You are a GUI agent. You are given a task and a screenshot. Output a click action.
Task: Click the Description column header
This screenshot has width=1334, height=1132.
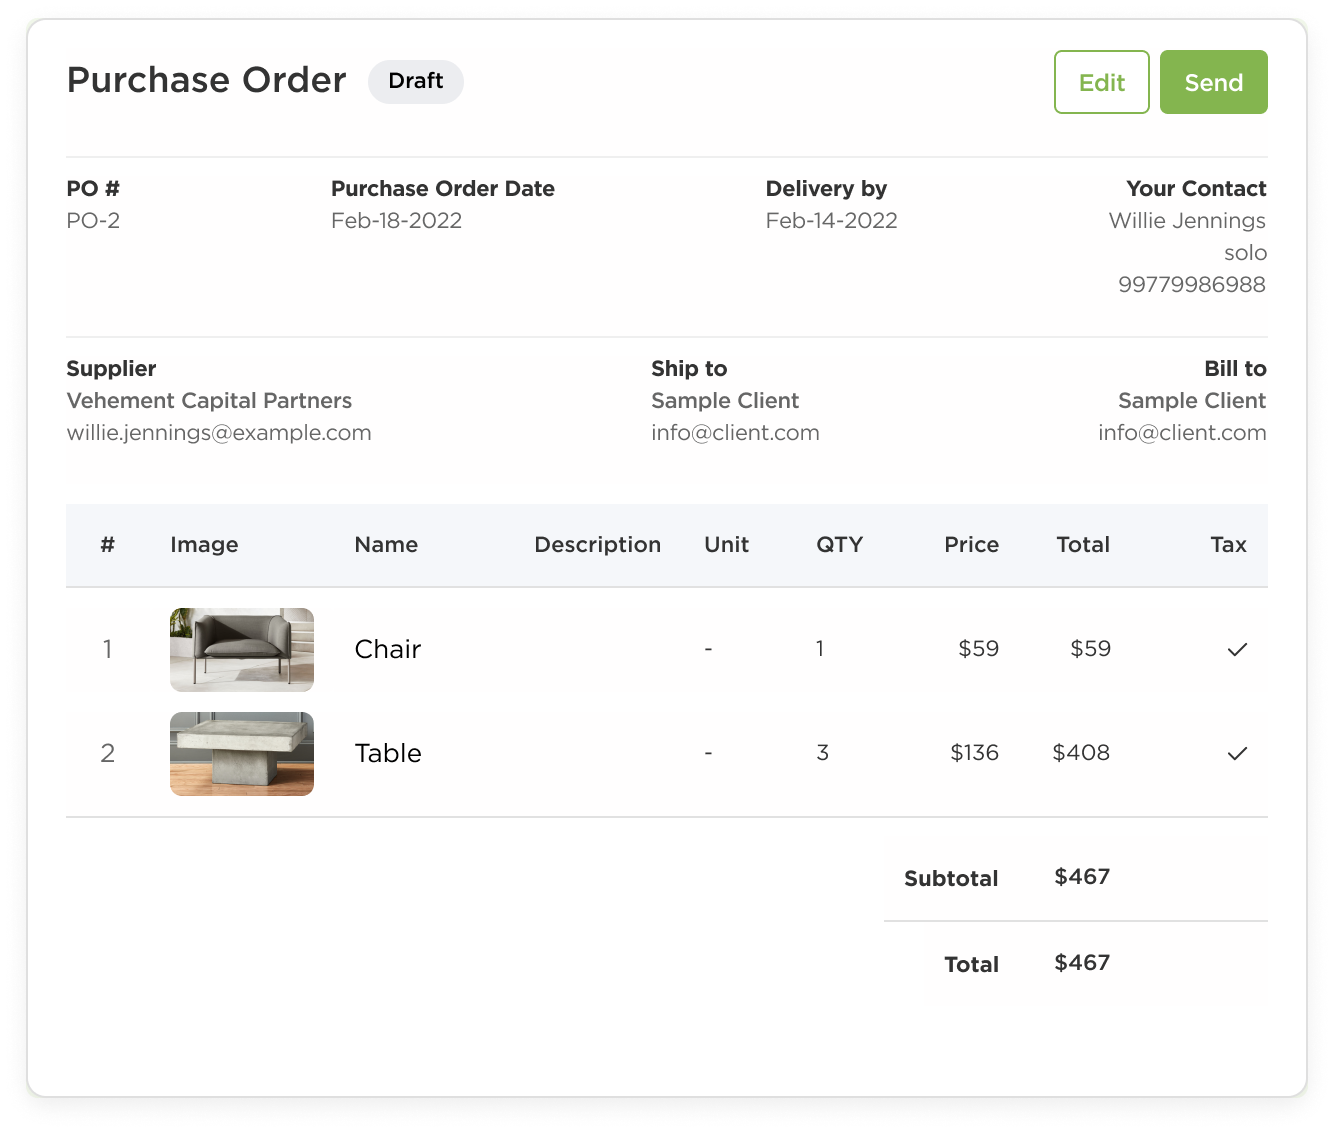tap(597, 544)
